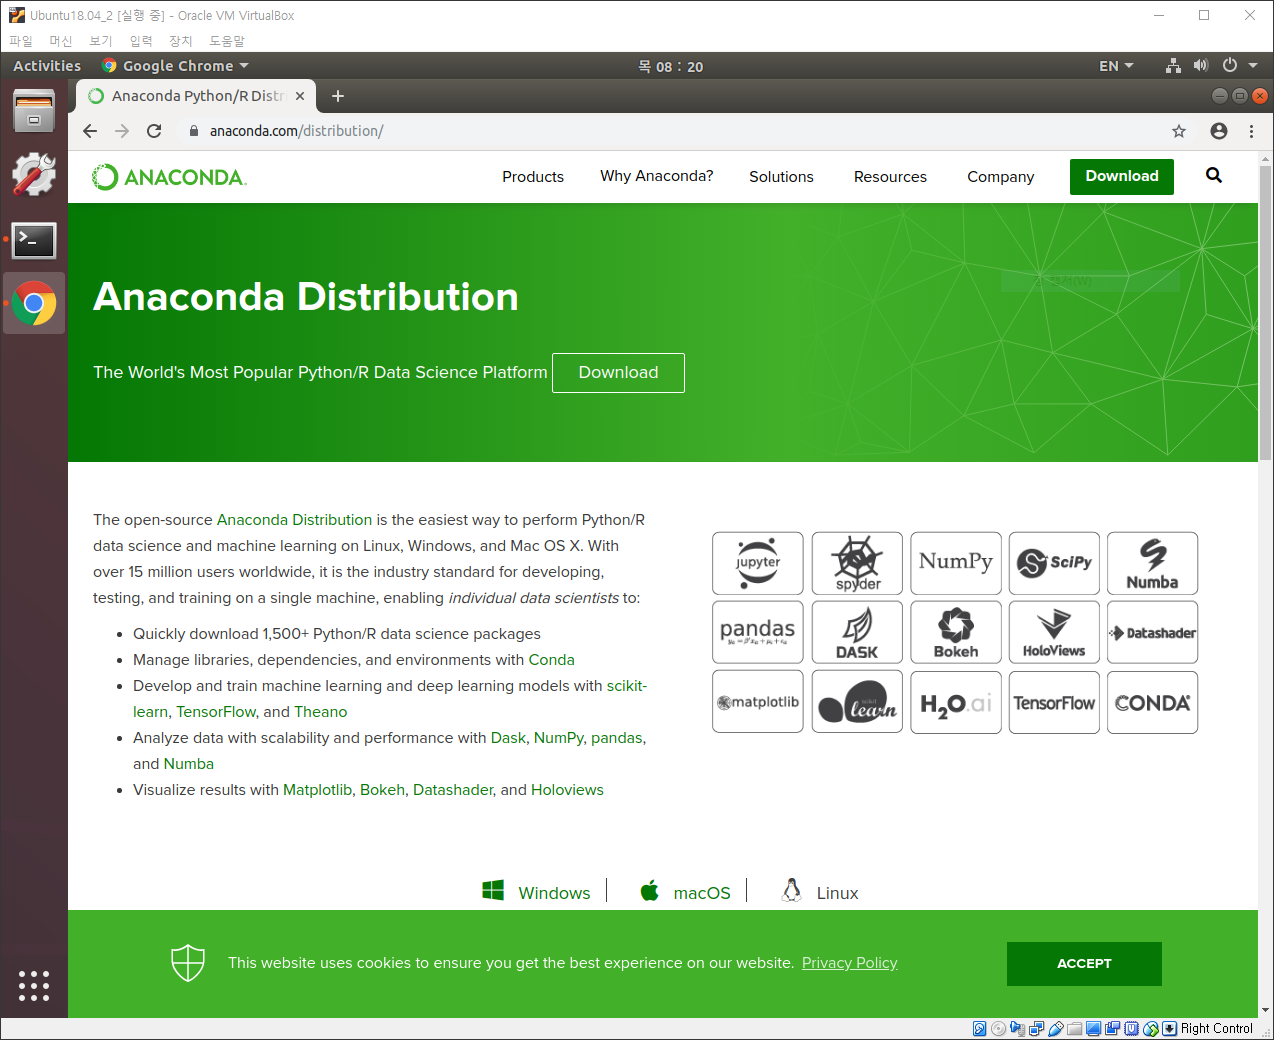
Task: Select the Anaconda Python/R Distribution browser tab
Action: tap(197, 96)
